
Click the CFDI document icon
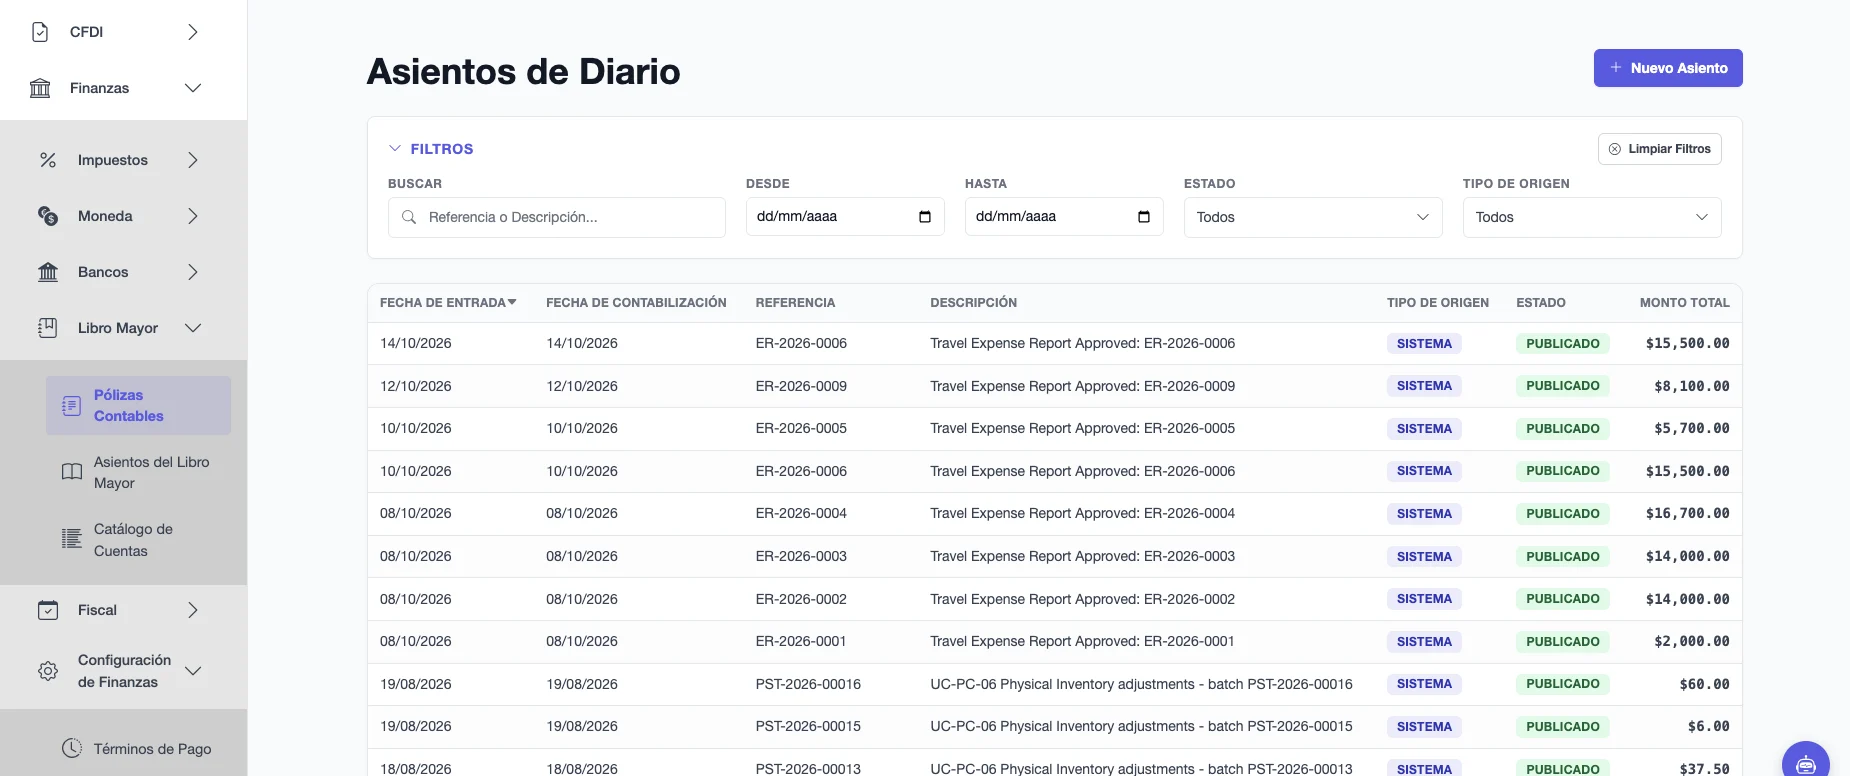40,32
